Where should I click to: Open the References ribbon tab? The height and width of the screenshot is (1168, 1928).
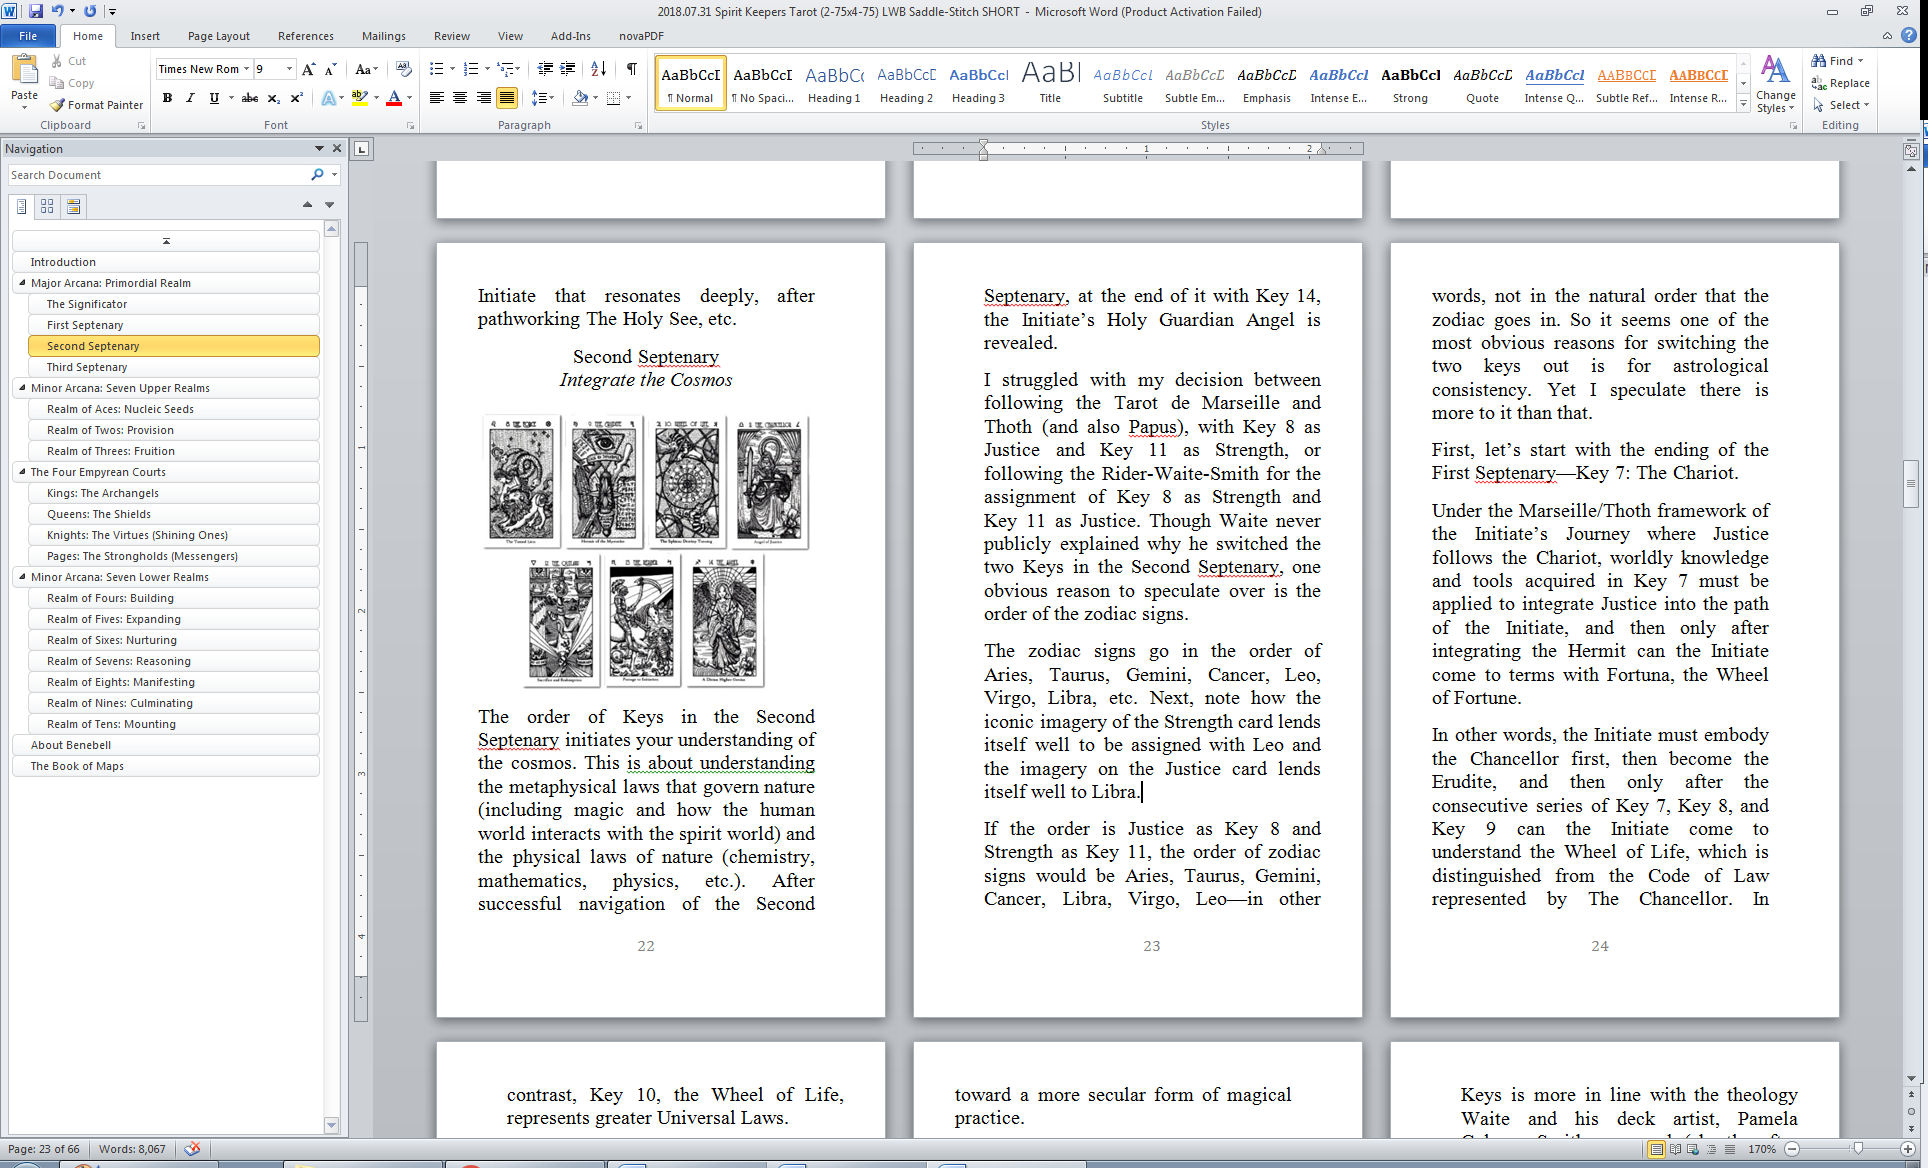point(305,36)
